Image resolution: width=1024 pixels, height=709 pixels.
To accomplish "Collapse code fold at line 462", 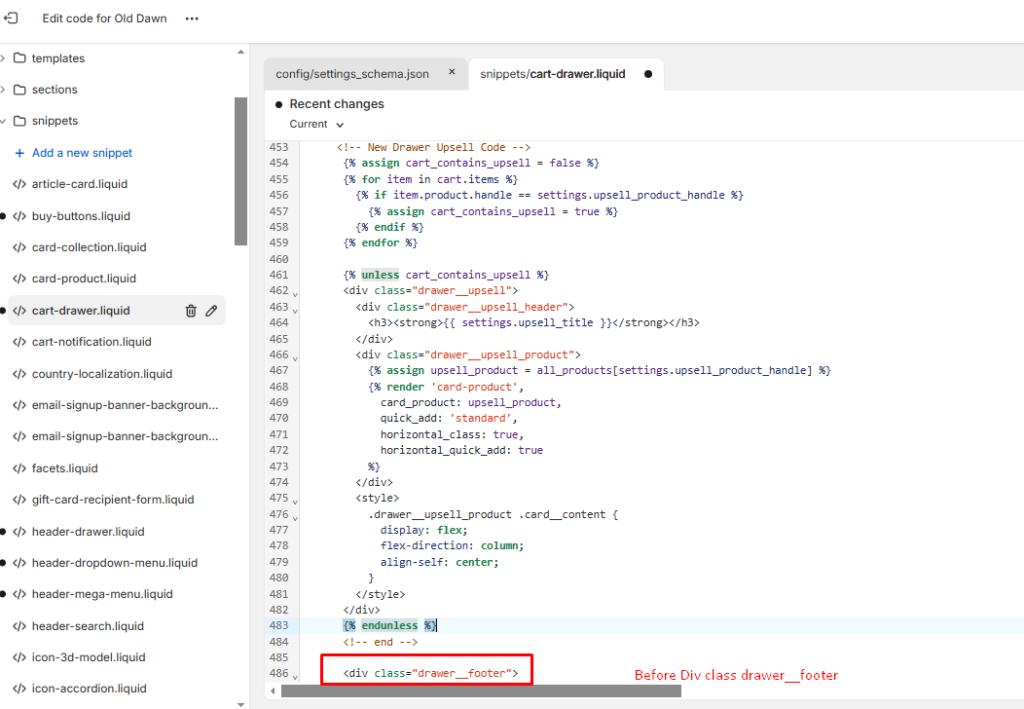I will pyautogui.click(x=295, y=294).
